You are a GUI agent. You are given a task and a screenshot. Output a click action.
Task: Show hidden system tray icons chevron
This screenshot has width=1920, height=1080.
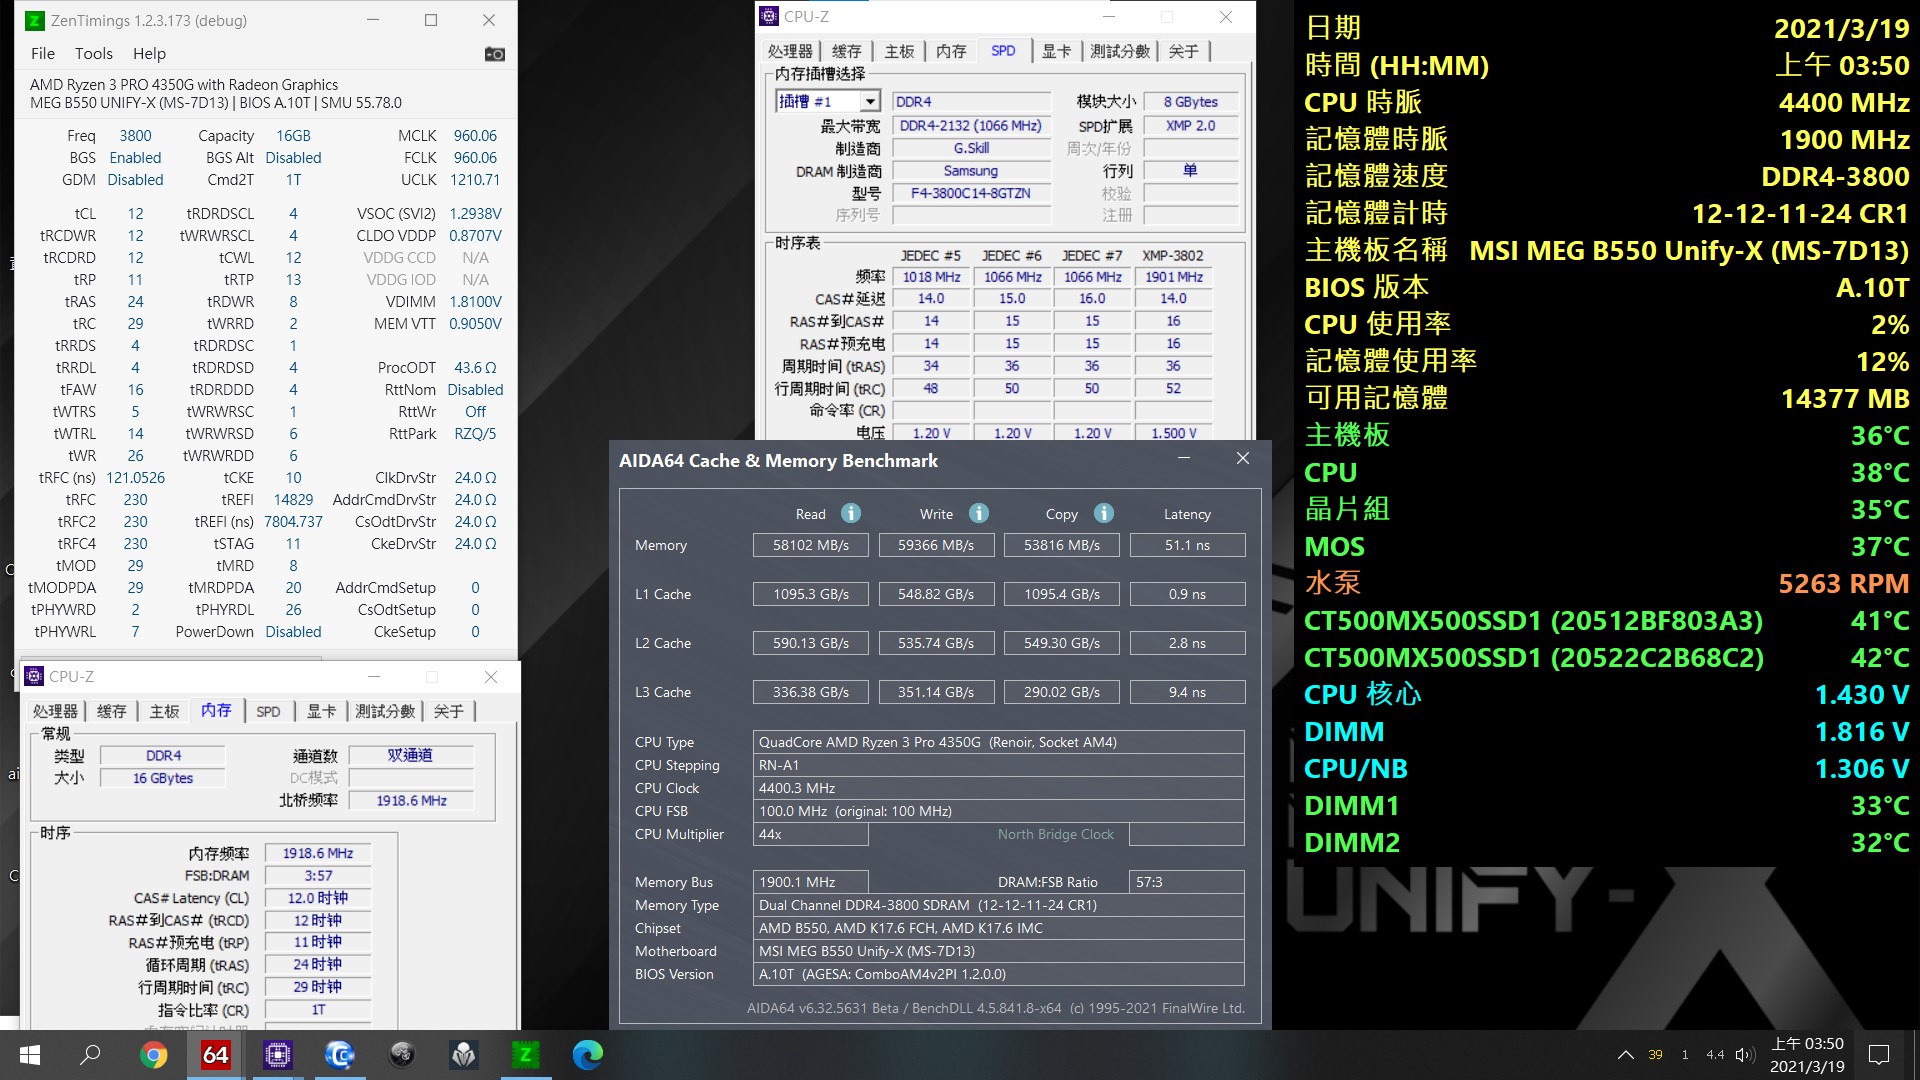click(1625, 1055)
